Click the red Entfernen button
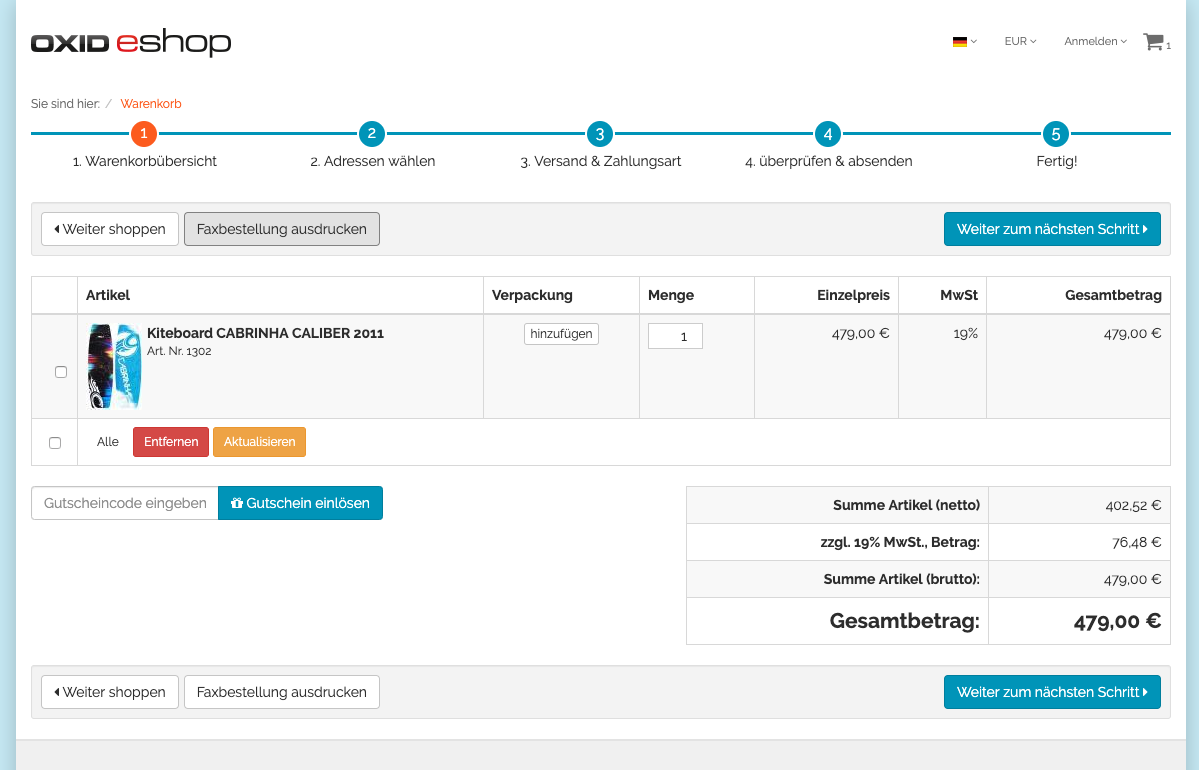 click(171, 442)
